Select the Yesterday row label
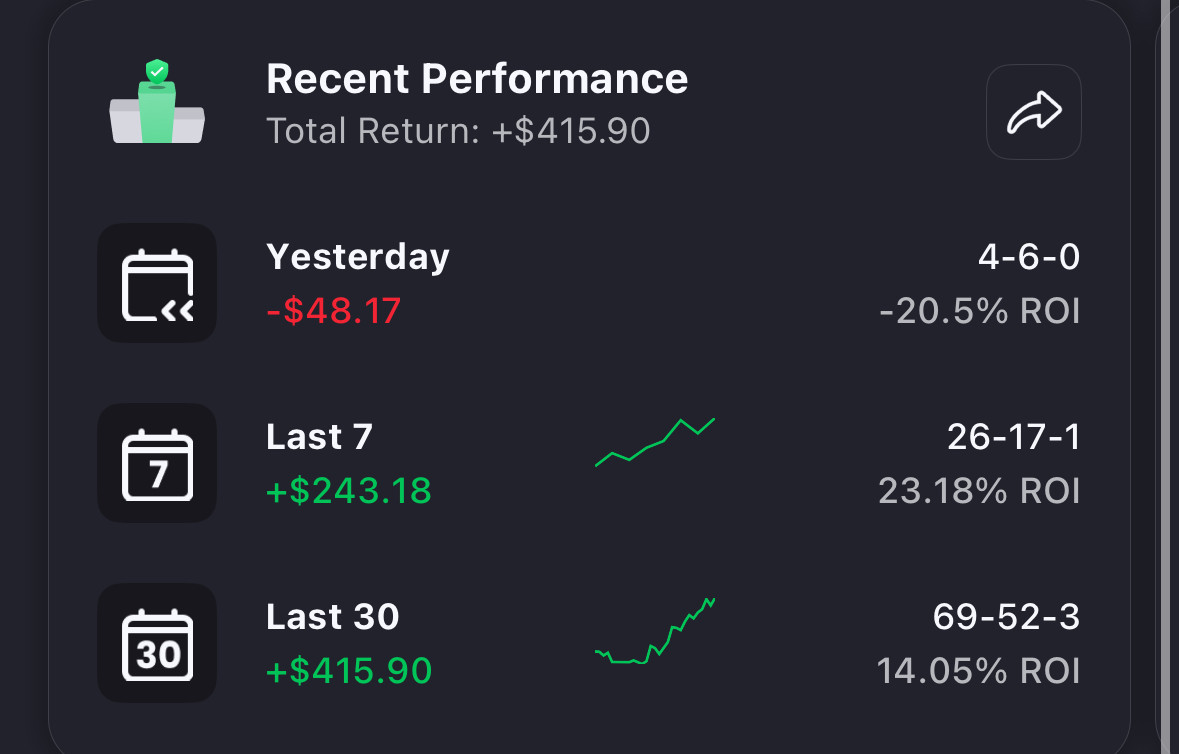The width and height of the screenshot is (1179, 754). pyautogui.click(x=358, y=257)
